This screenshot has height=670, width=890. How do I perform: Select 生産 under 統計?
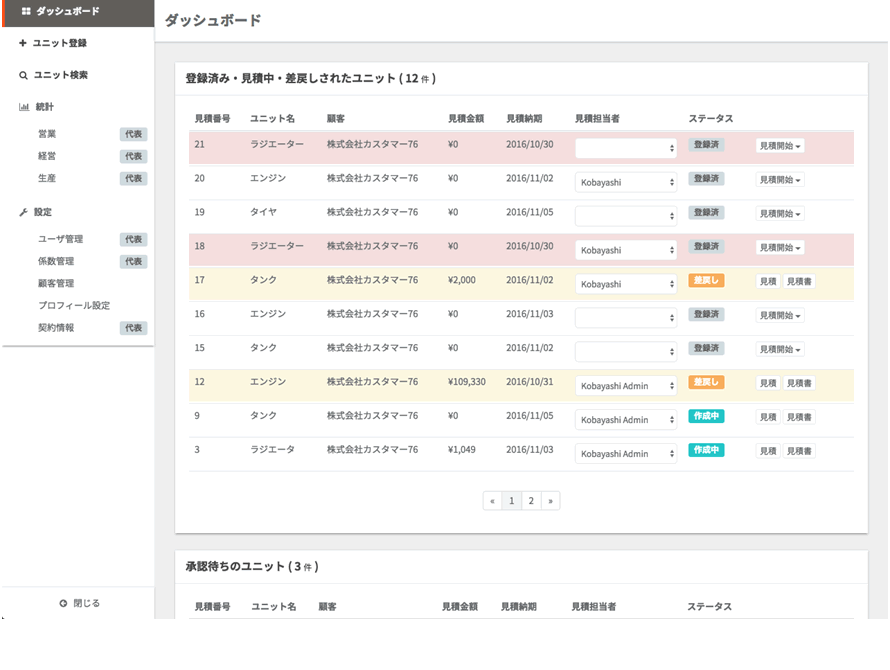(47, 178)
